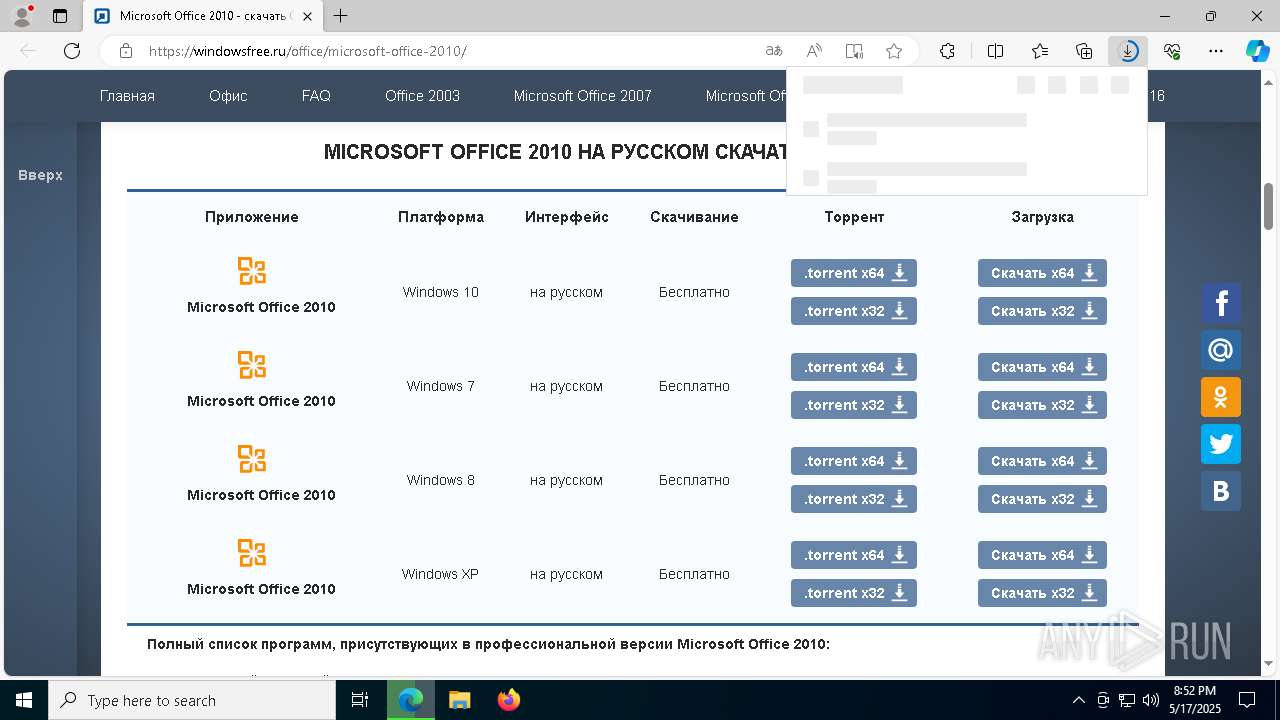The image size is (1280, 720).
Task: Share page on Facebook
Action: 1221,303
